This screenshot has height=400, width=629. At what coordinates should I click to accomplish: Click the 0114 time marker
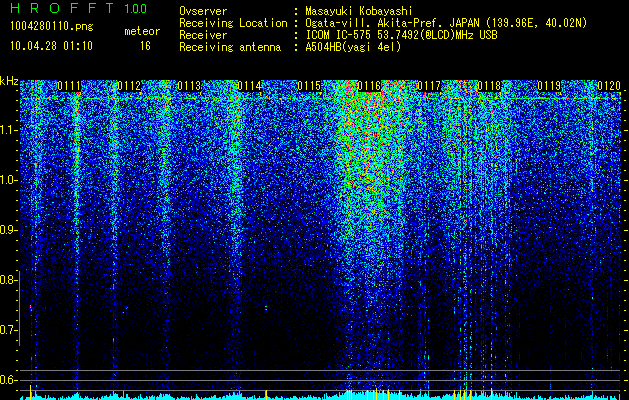pos(249,86)
